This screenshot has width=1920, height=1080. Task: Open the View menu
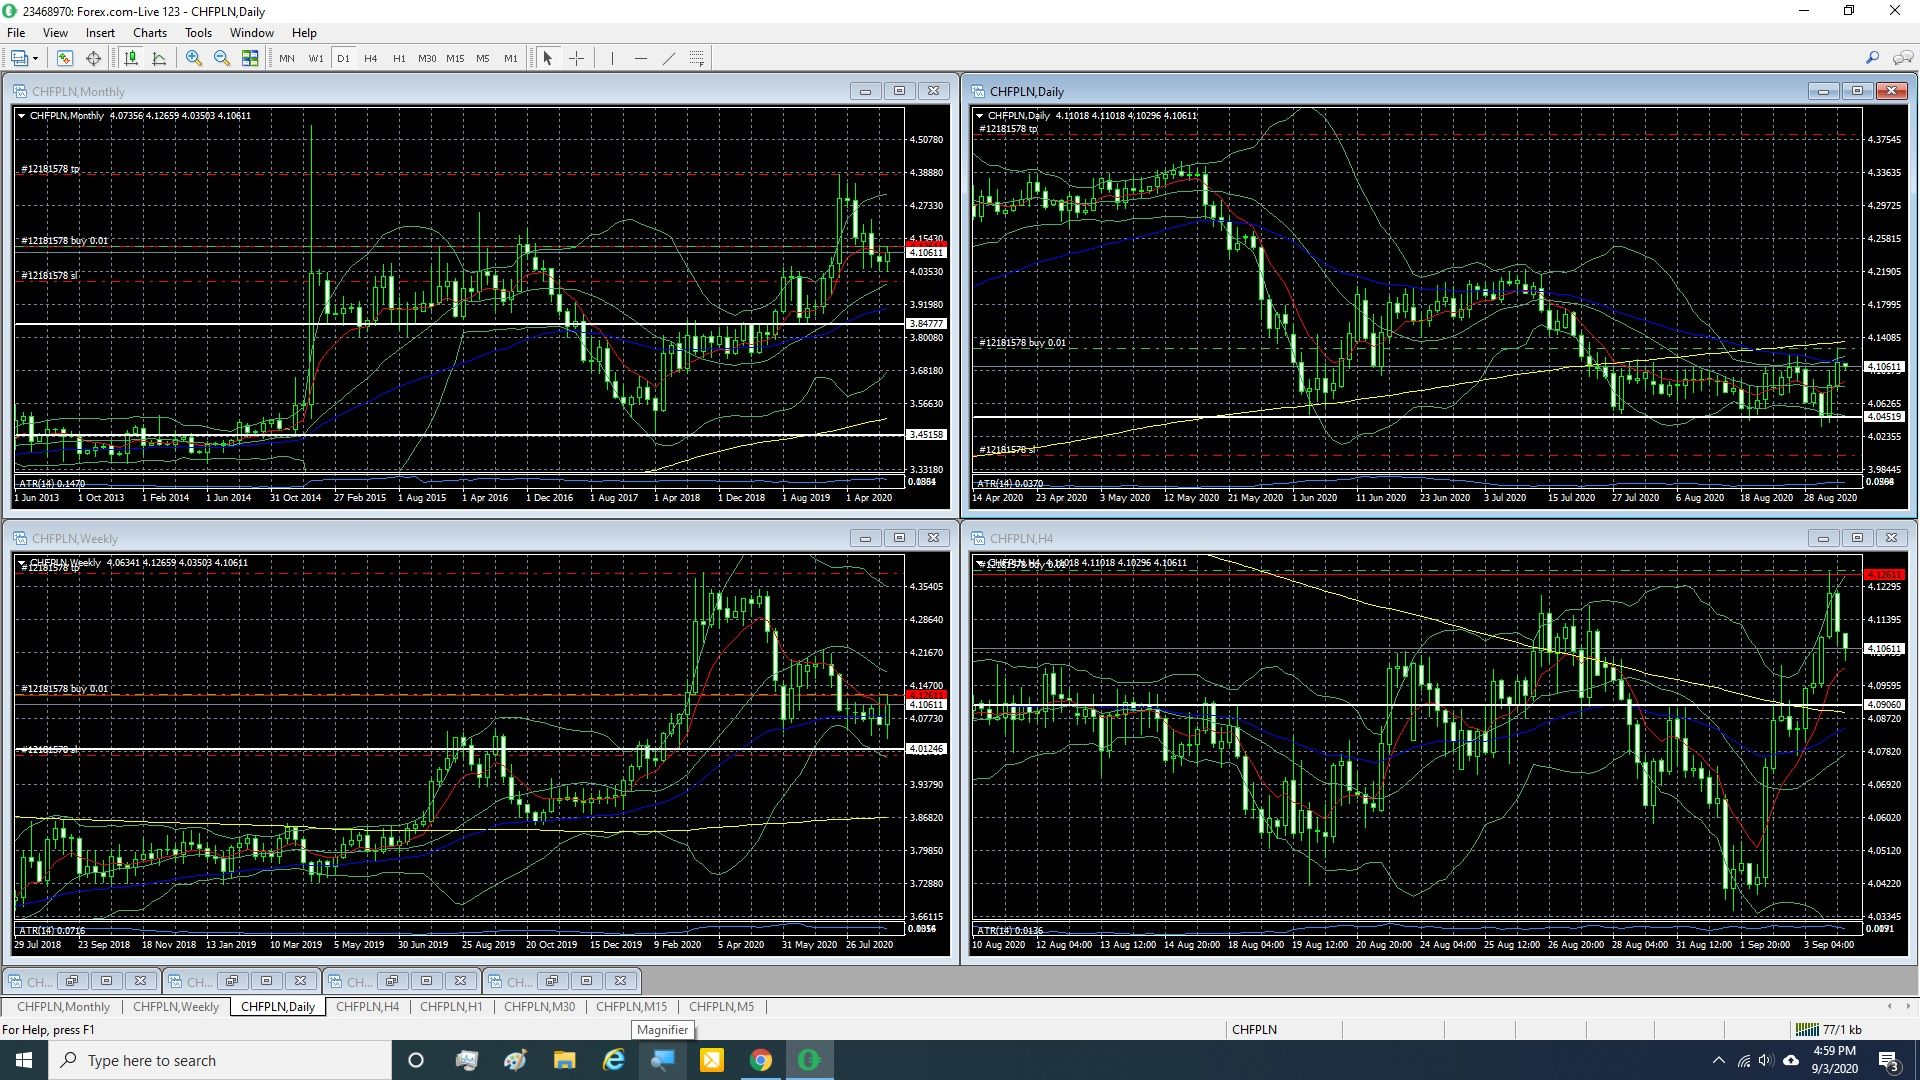click(x=55, y=33)
